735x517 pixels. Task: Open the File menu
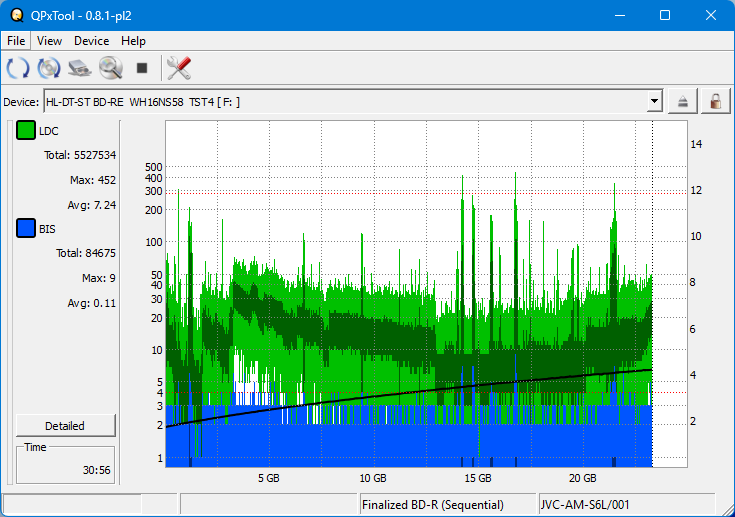pyautogui.click(x=16, y=41)
